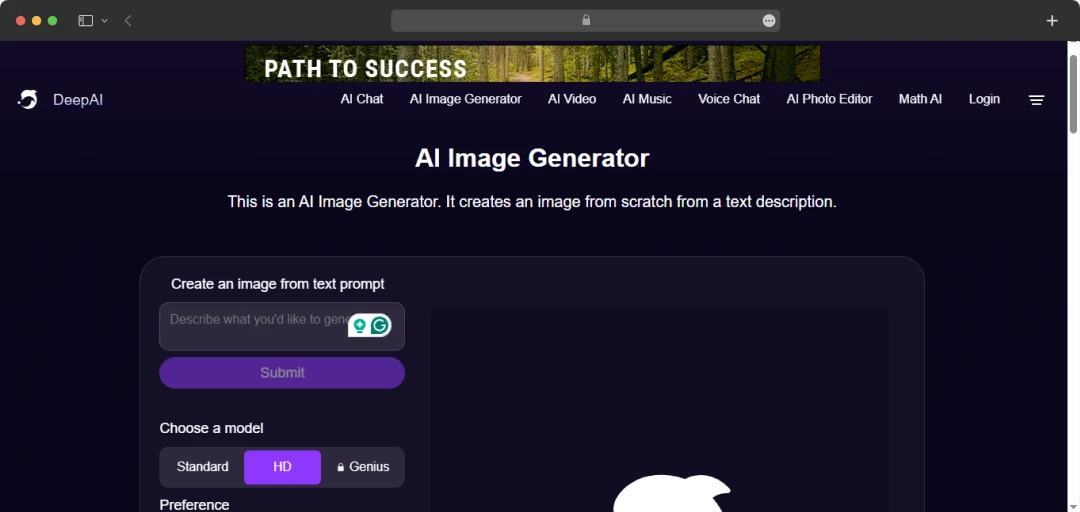Click the Preference label

194,504
